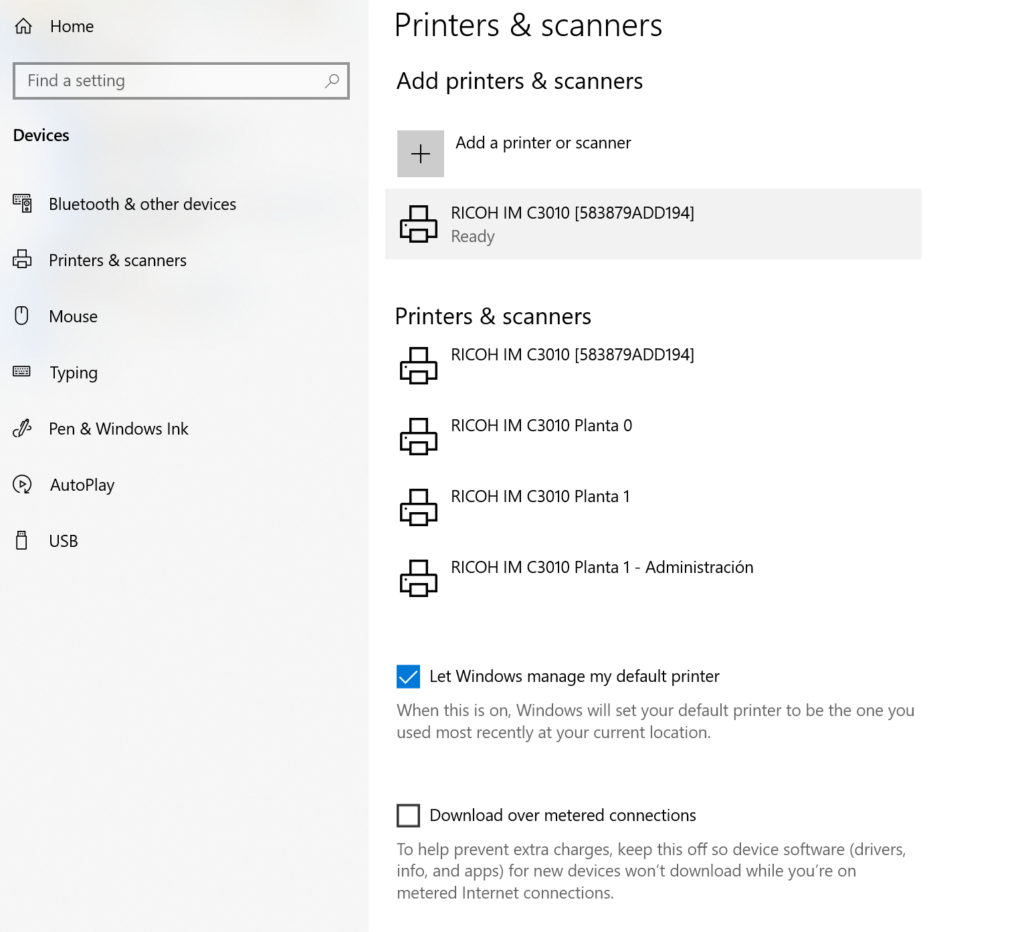
Task: Enable Download over metered connections checkbox
Action: click(x=408, y=816)
